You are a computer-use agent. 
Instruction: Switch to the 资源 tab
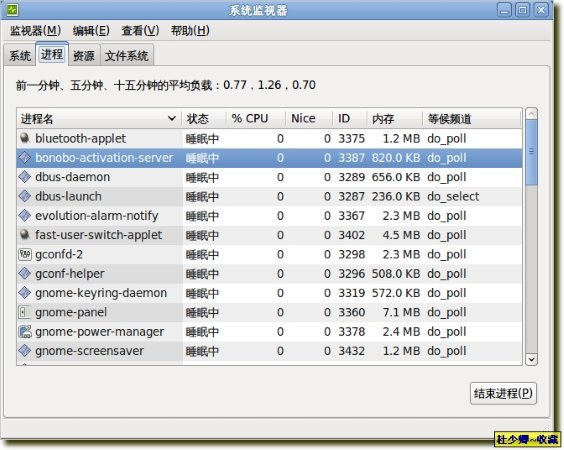tap(84, 56)
